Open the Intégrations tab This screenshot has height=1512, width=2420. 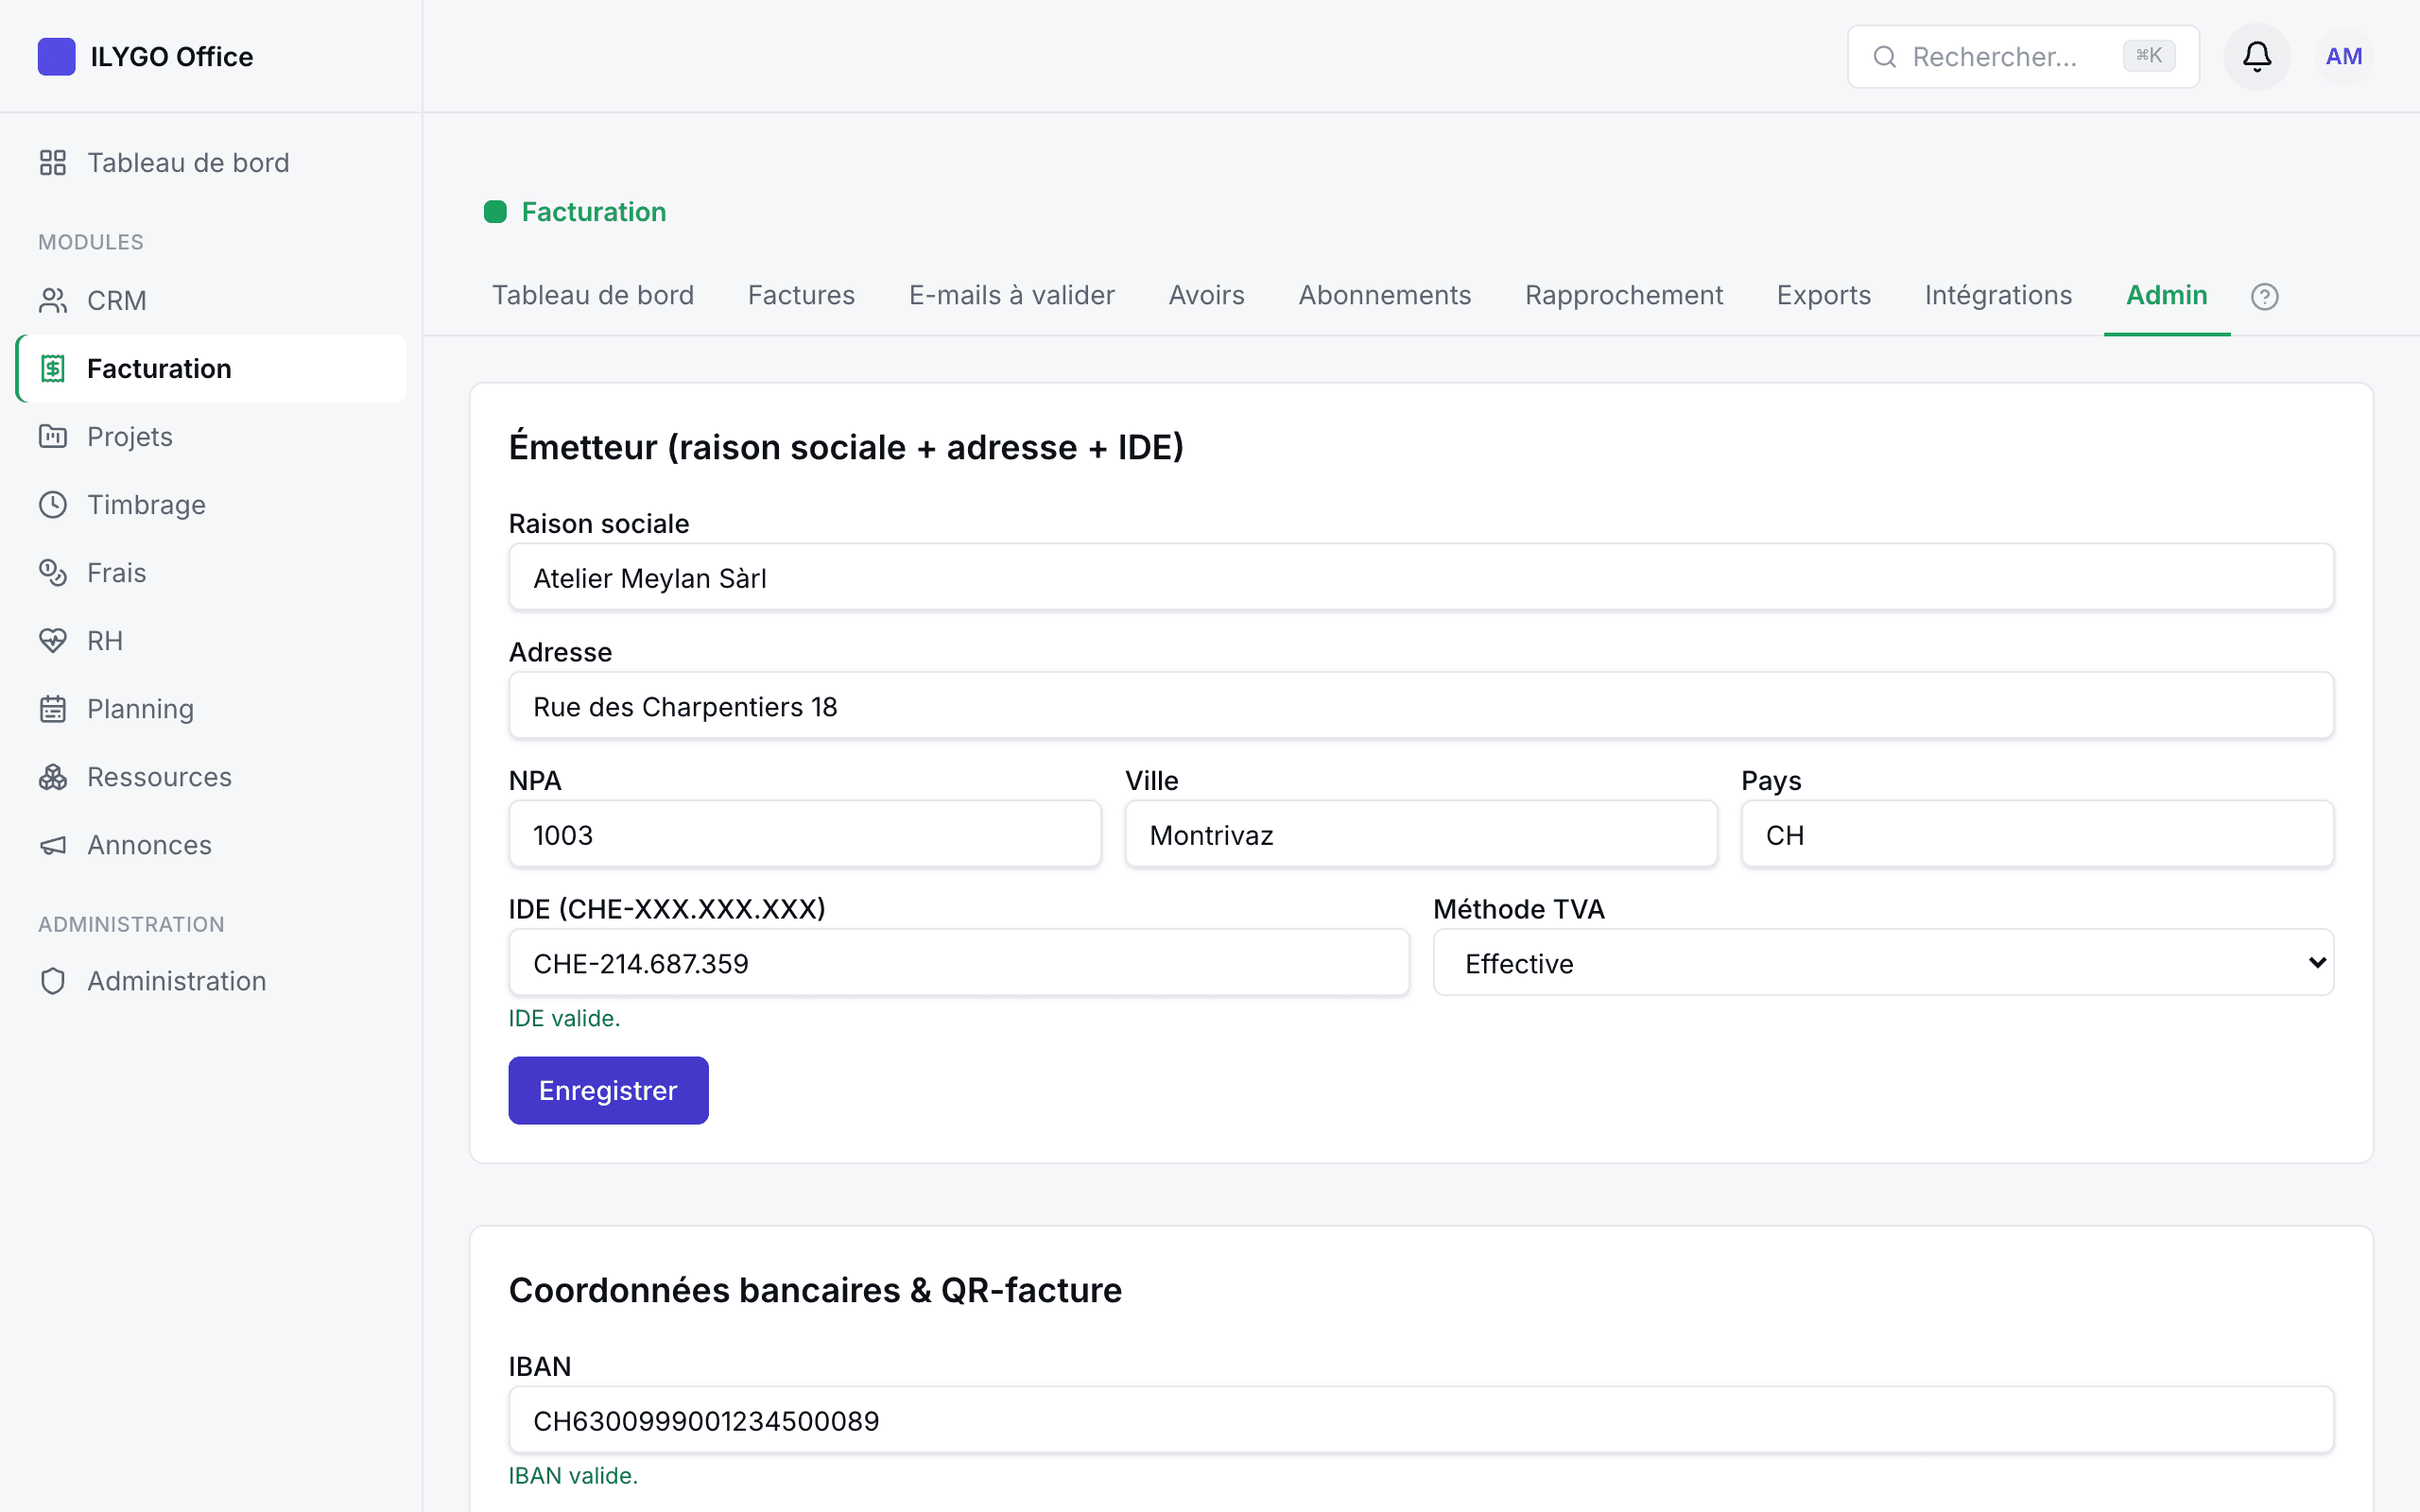click(1998, 295)
